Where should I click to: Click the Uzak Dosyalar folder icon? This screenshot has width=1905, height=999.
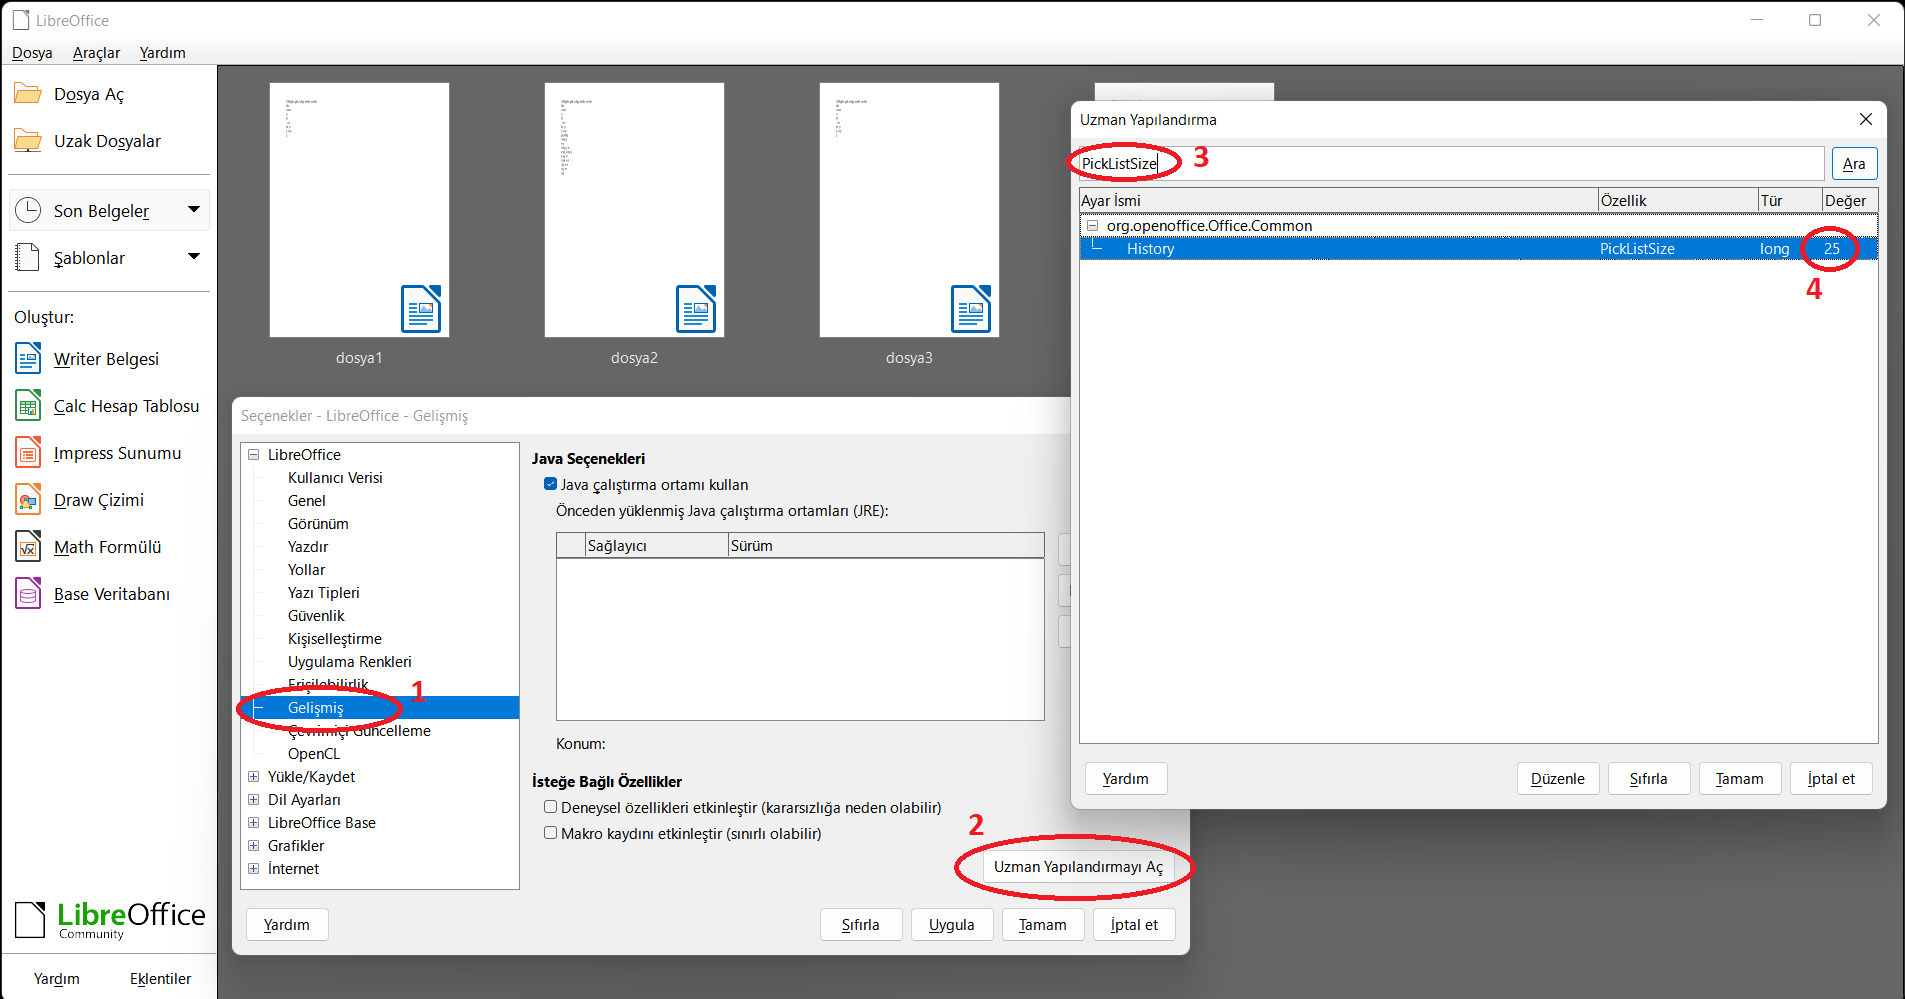pos(28,141)
